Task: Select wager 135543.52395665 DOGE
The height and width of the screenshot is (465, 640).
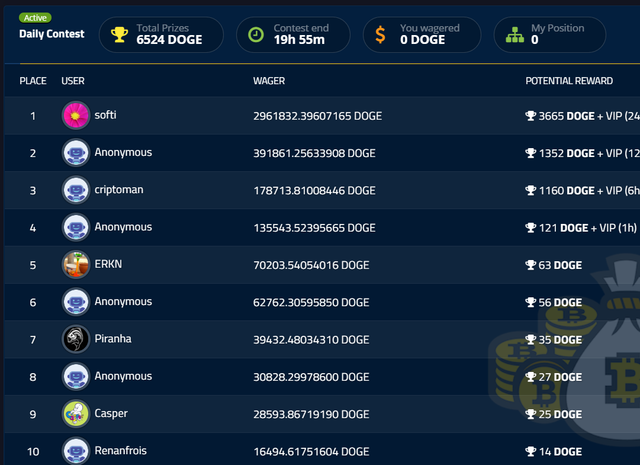Action: (314, 228)
